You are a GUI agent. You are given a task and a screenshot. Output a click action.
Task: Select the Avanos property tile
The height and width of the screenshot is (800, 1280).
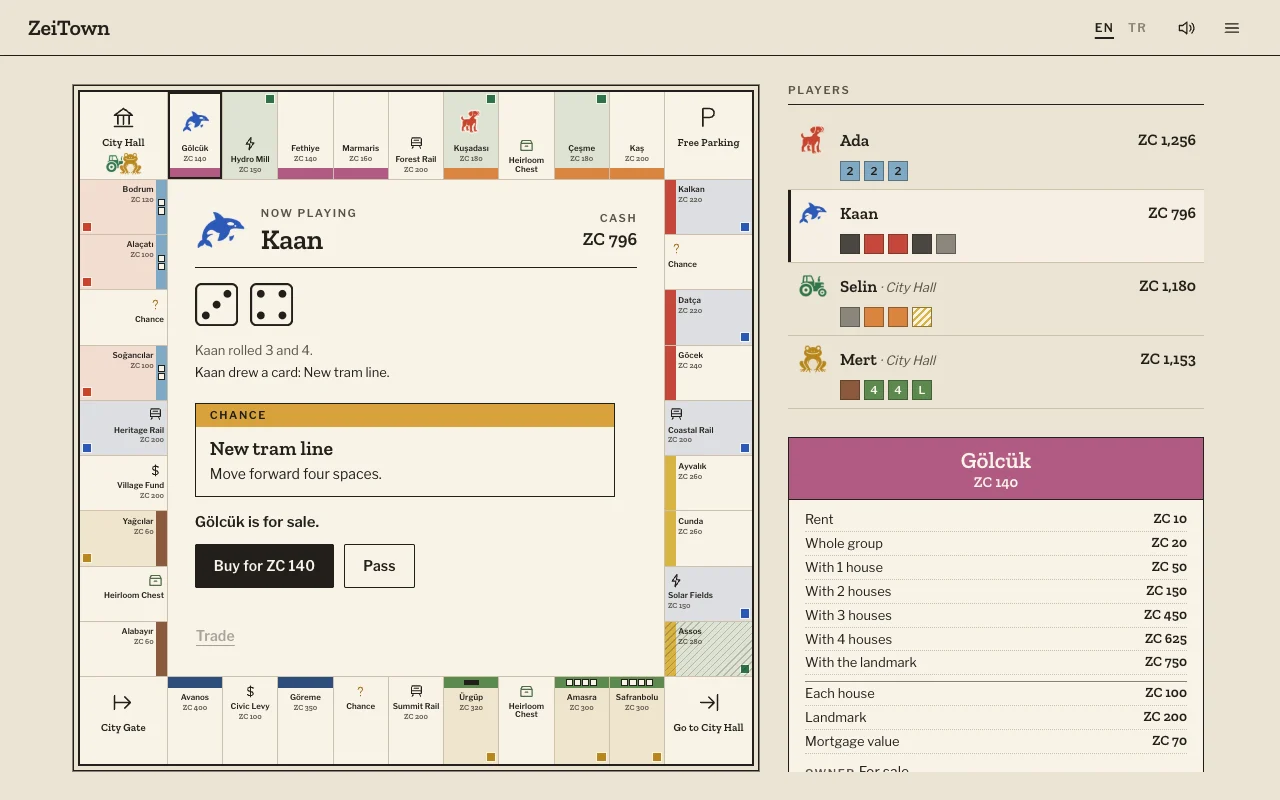pos(195,720)
